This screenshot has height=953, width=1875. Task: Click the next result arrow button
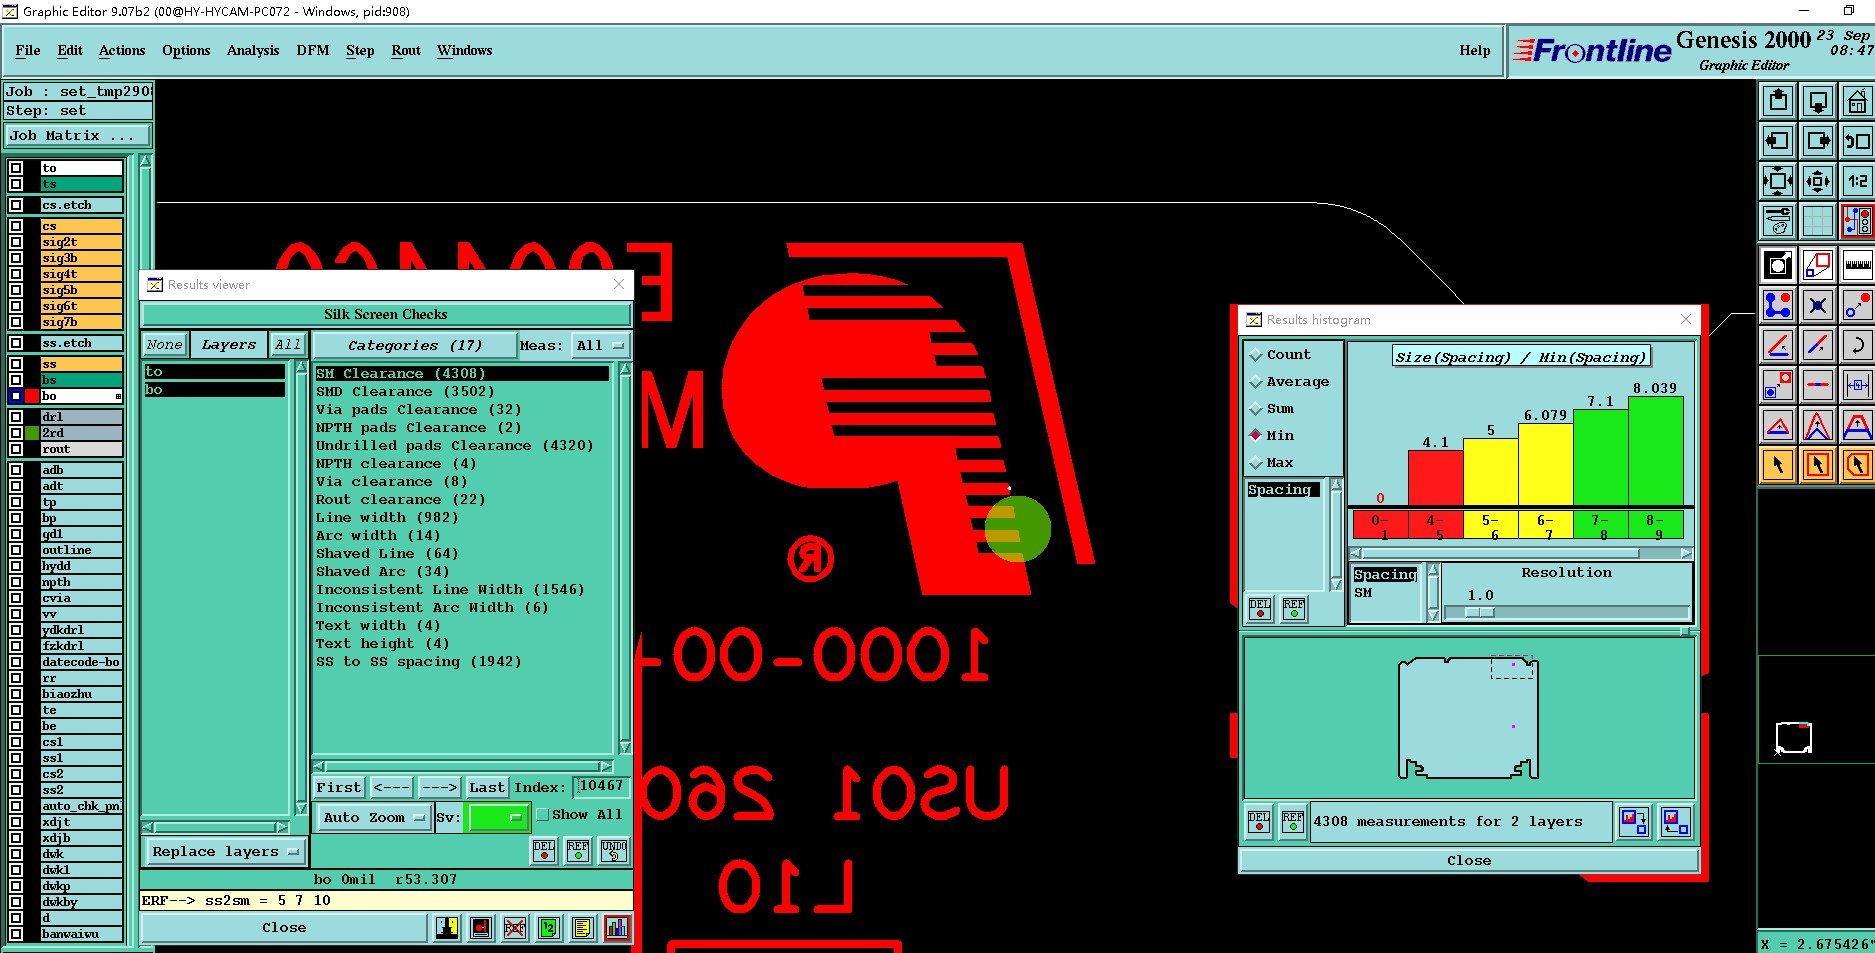pyautogui.click(x=439, y=788)
